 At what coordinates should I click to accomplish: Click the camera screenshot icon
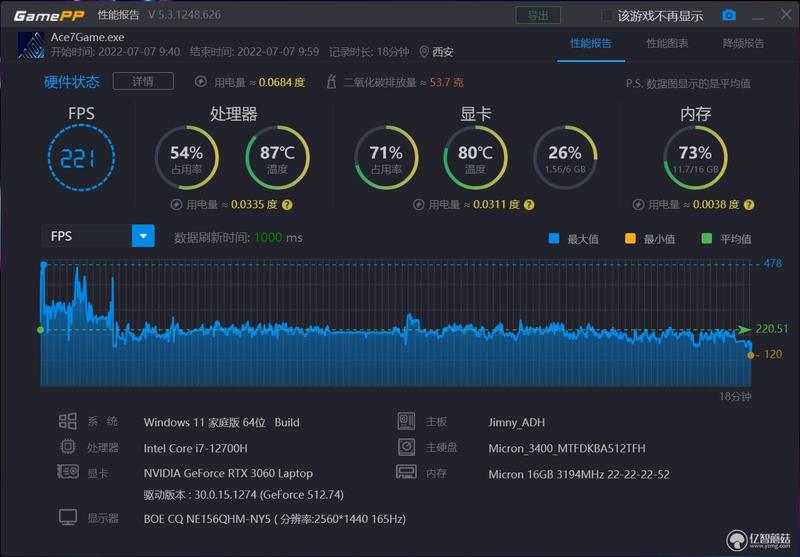click(x=729, y=15)
